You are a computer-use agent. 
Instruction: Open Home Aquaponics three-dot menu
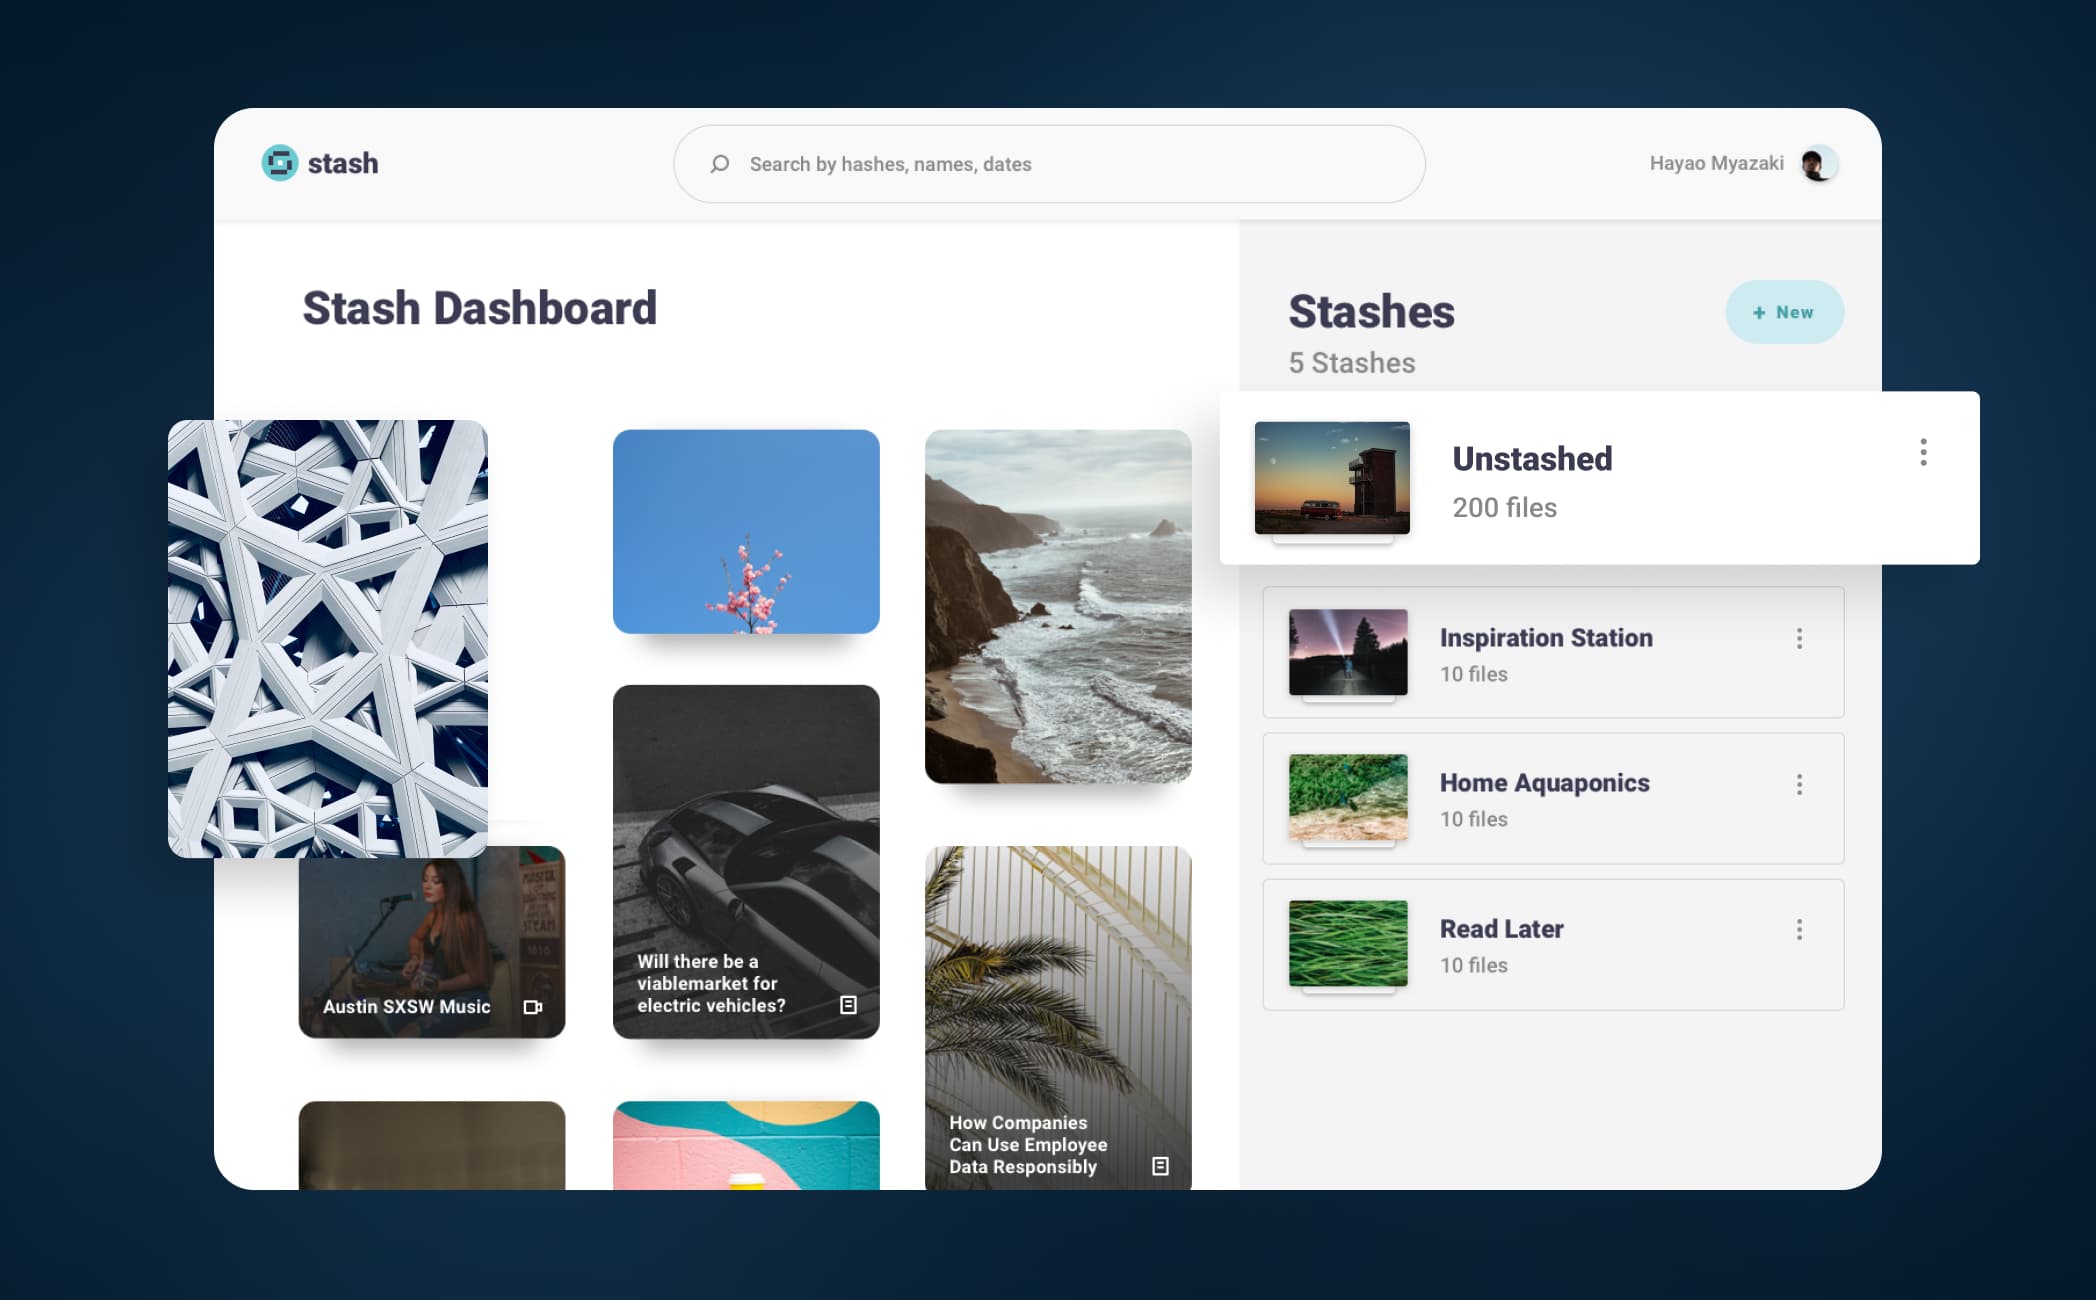point(1799,785)
